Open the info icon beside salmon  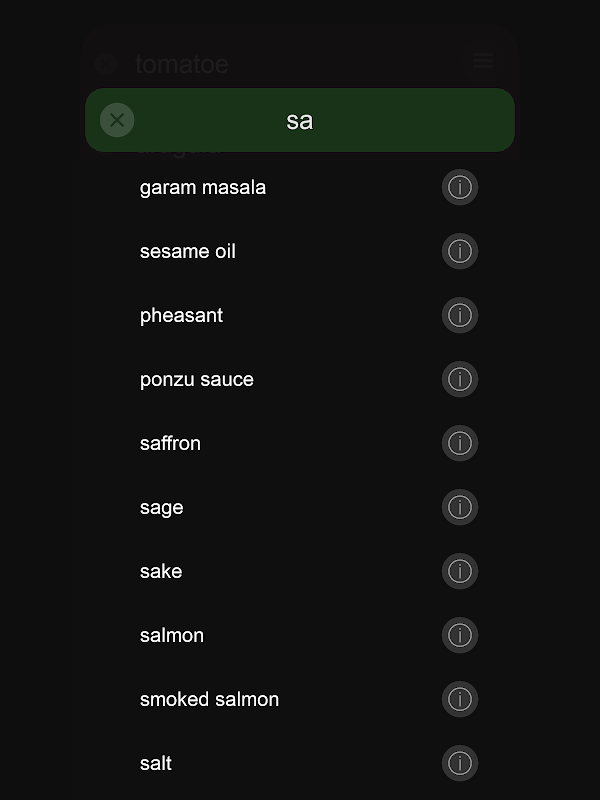point(460,635)
